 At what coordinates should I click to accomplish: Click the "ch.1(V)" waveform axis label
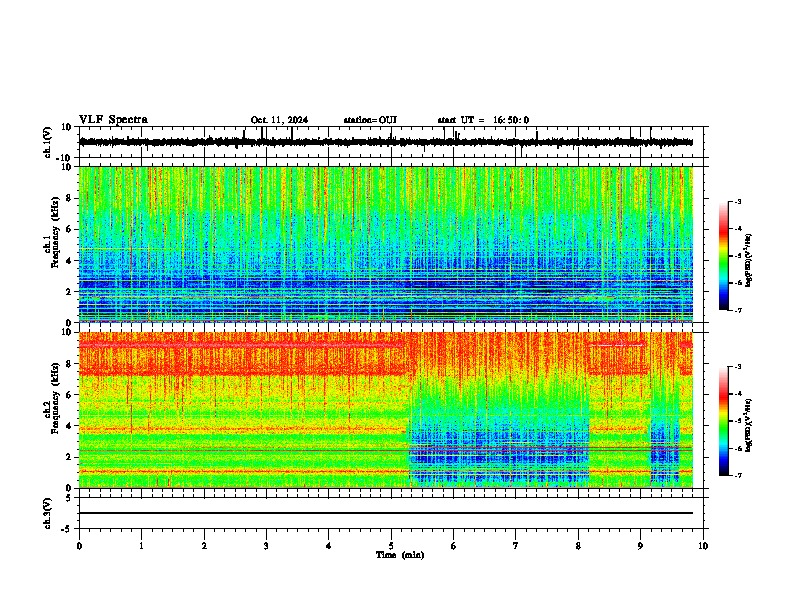(x=47, y=142)
